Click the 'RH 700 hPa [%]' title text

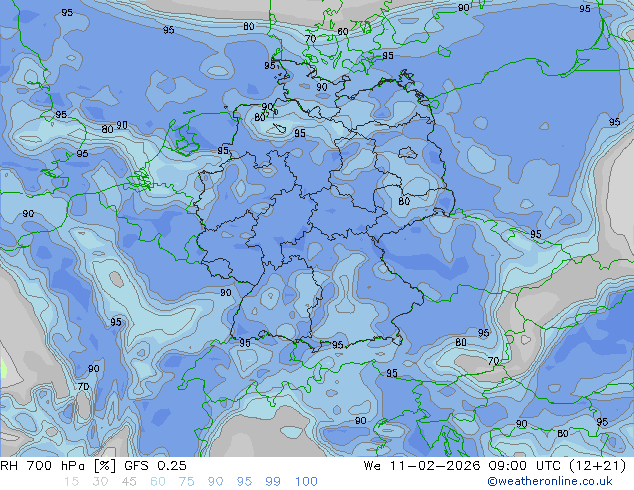[58, 466]
